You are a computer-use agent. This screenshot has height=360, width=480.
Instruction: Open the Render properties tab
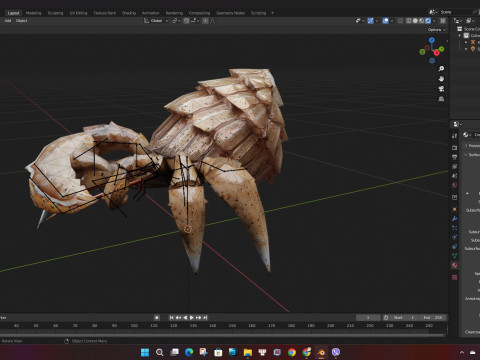point(454,147)
